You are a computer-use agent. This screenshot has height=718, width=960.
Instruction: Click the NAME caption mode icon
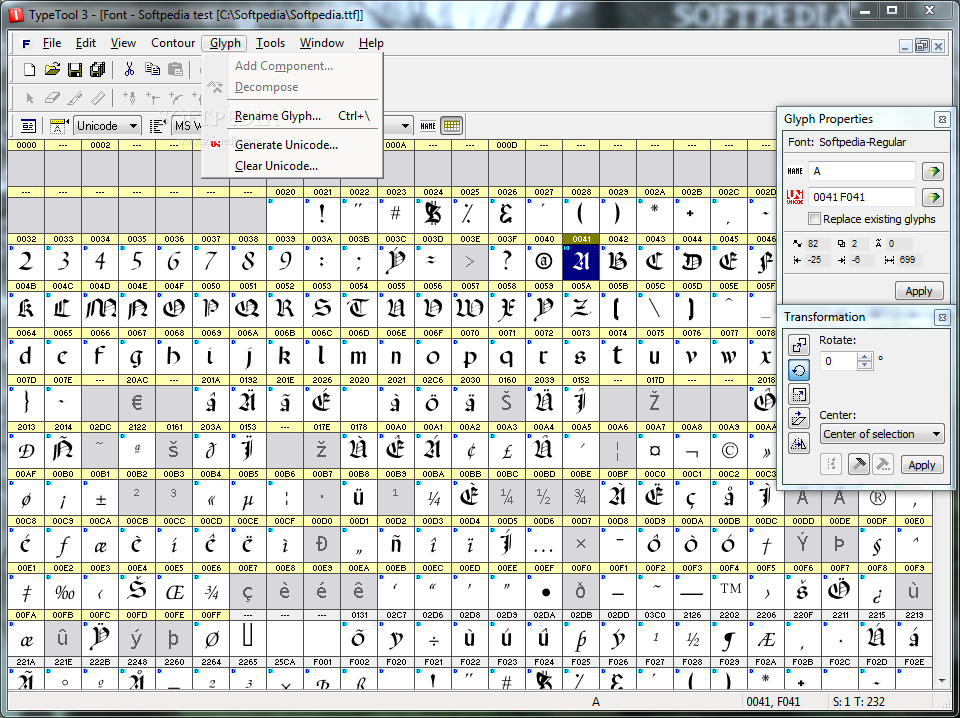428,126
